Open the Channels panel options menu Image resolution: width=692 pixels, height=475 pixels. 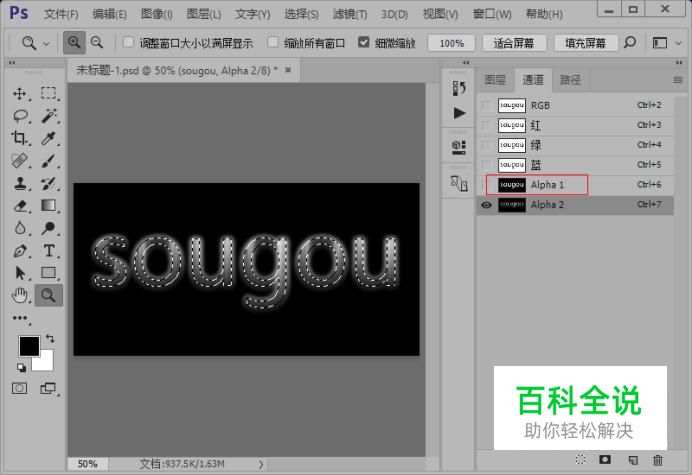[678, 80]
